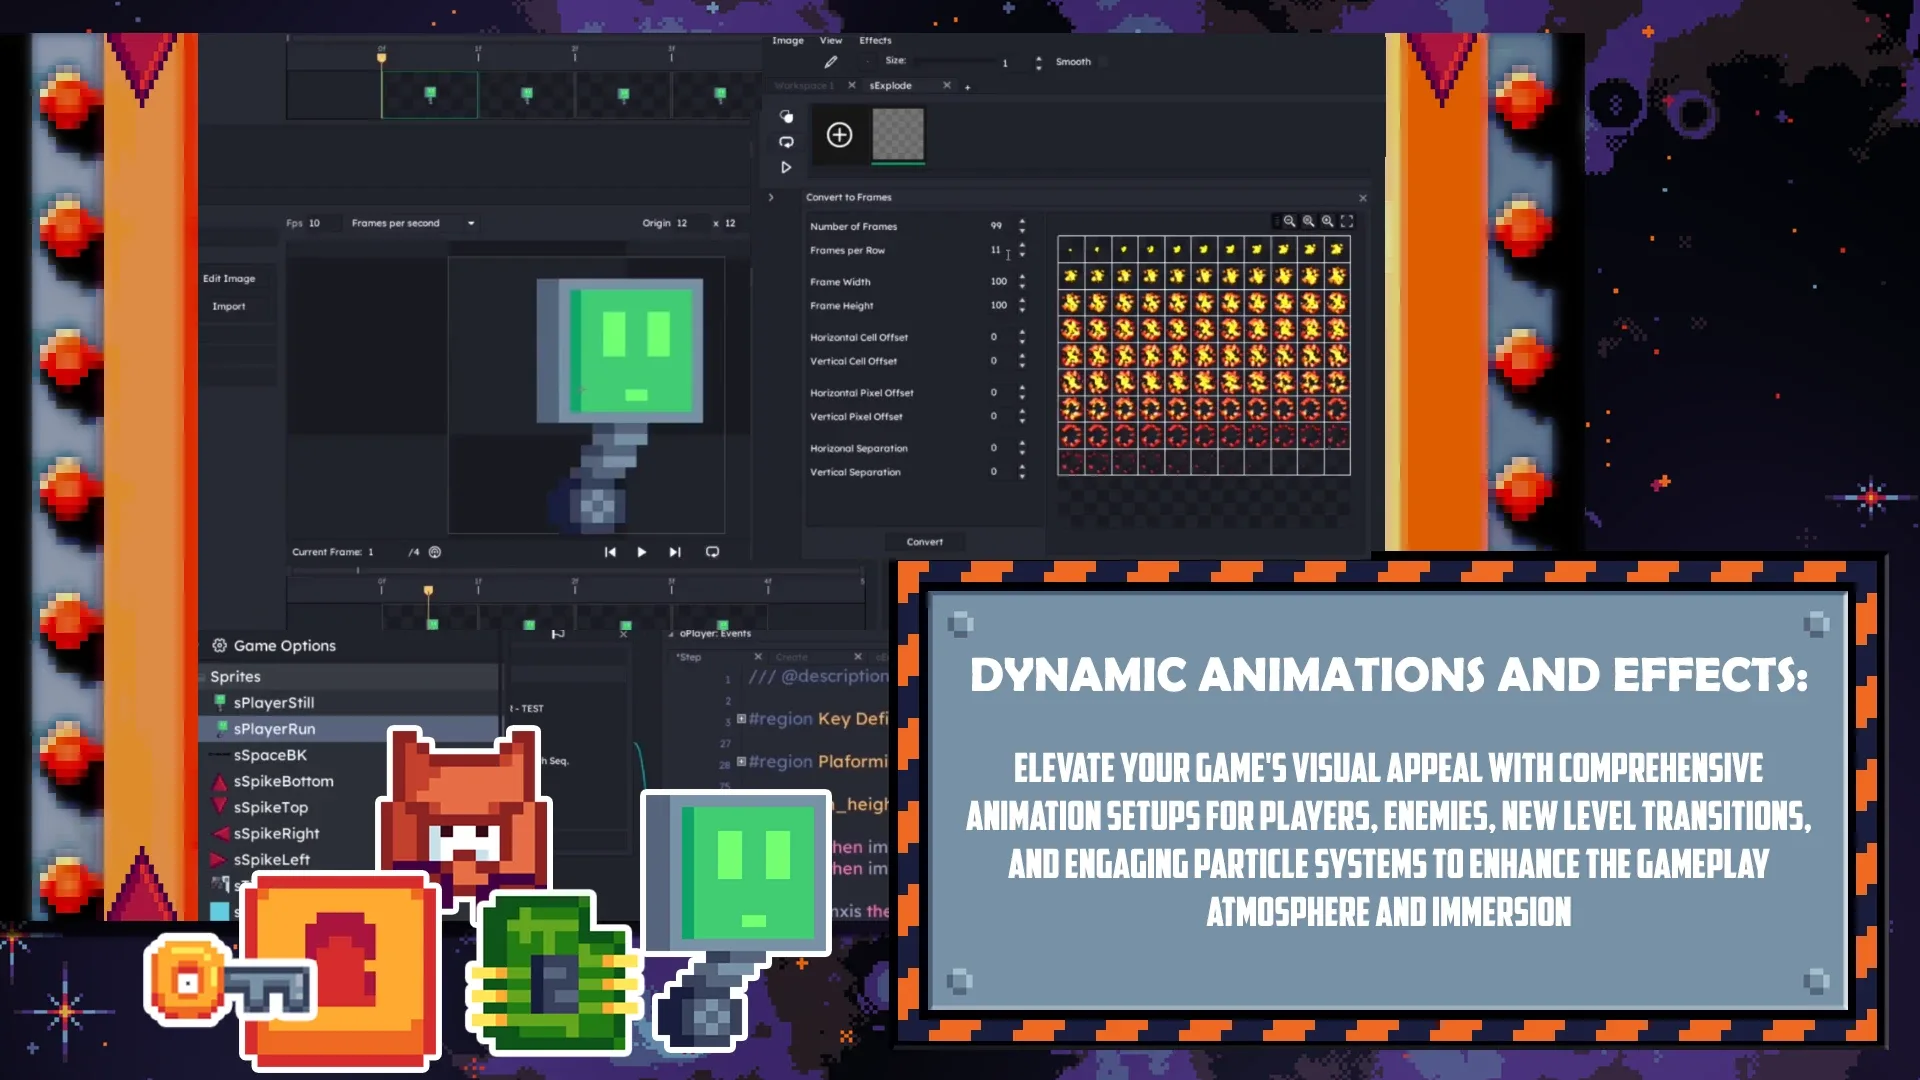Fit the sprite sheet preview to screen
Screen dimensions: 1920x1080
point(1346,221)
